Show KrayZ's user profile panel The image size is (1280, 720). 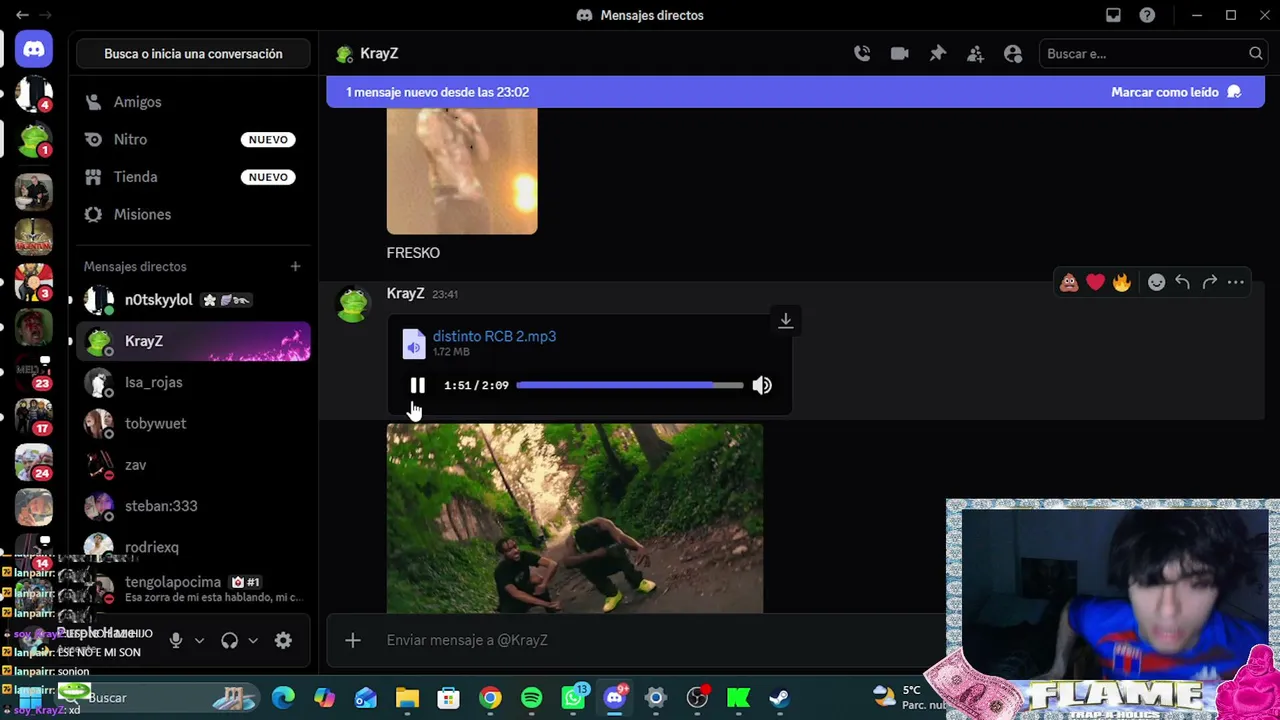1013,54
